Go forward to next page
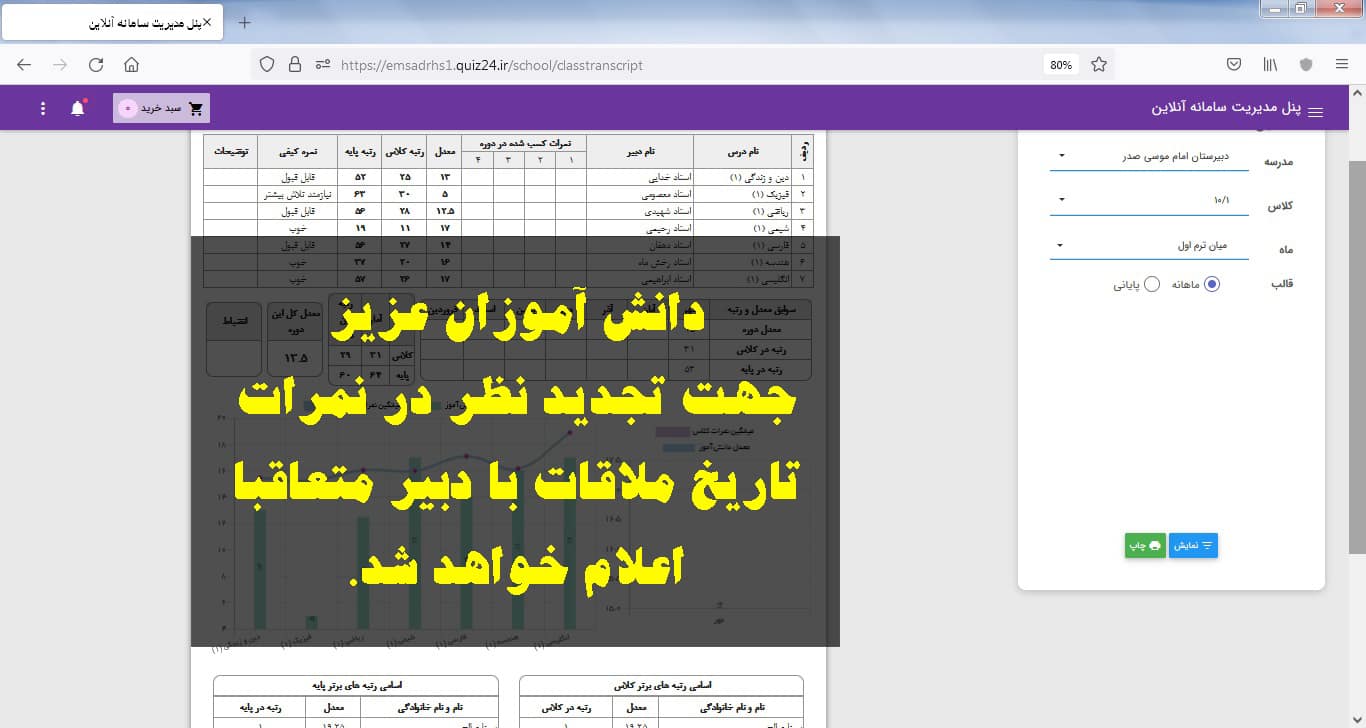Screen dimensions: 1366x728 (x=60, y=64)
